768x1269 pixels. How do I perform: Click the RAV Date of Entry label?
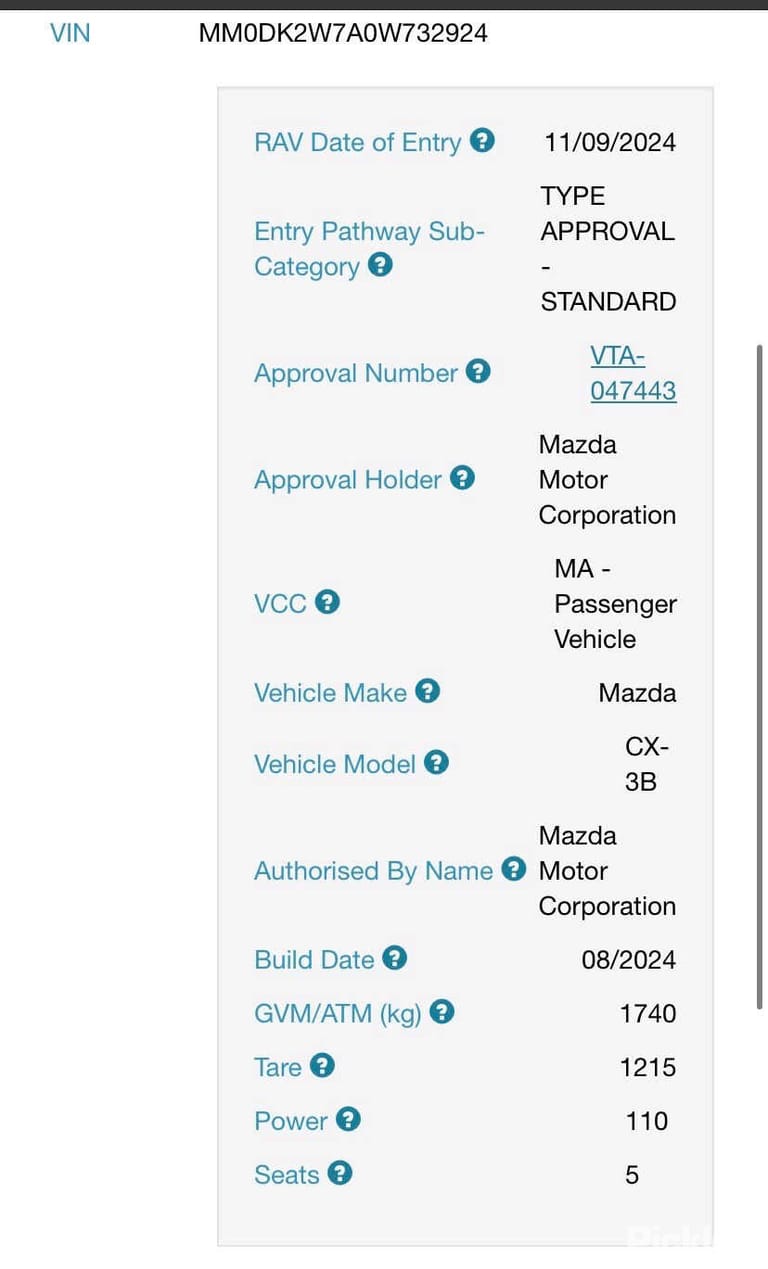tap(357, 142)
